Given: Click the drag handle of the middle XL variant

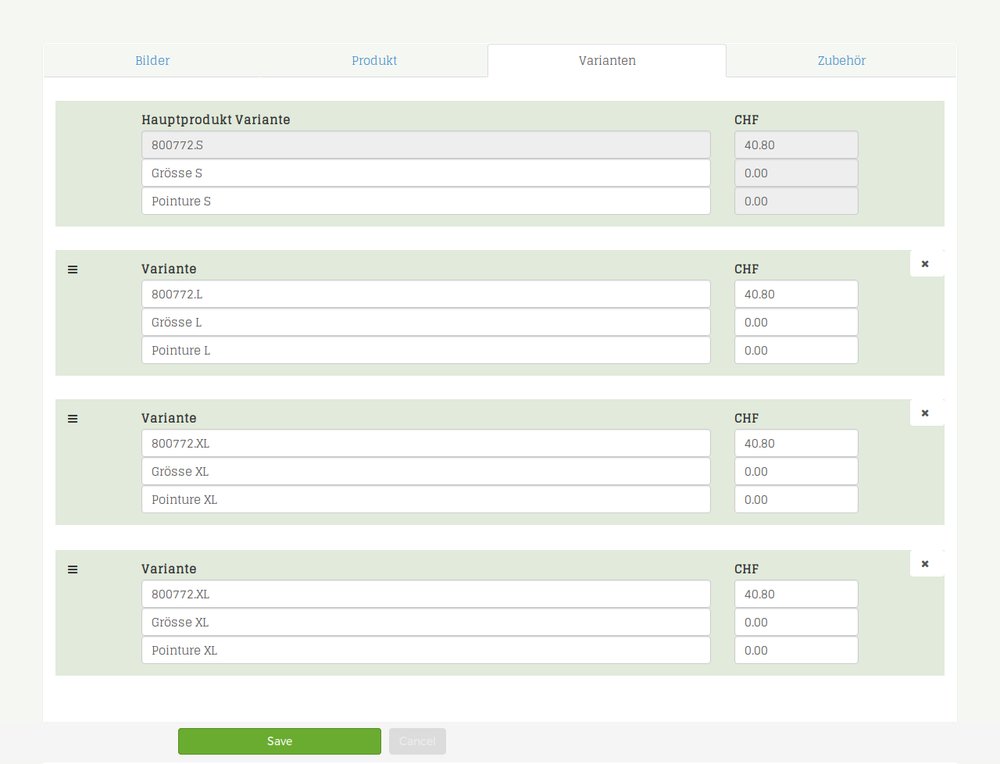Looking at the screenshot, I should [72, 419].
